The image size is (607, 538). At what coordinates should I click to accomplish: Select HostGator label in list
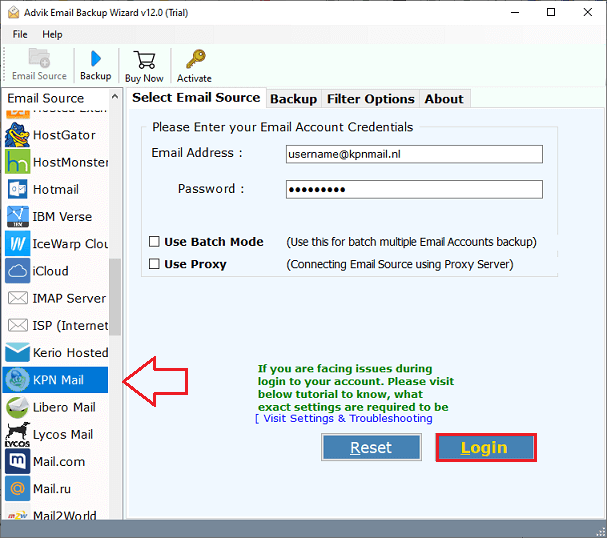coord(64,135)
